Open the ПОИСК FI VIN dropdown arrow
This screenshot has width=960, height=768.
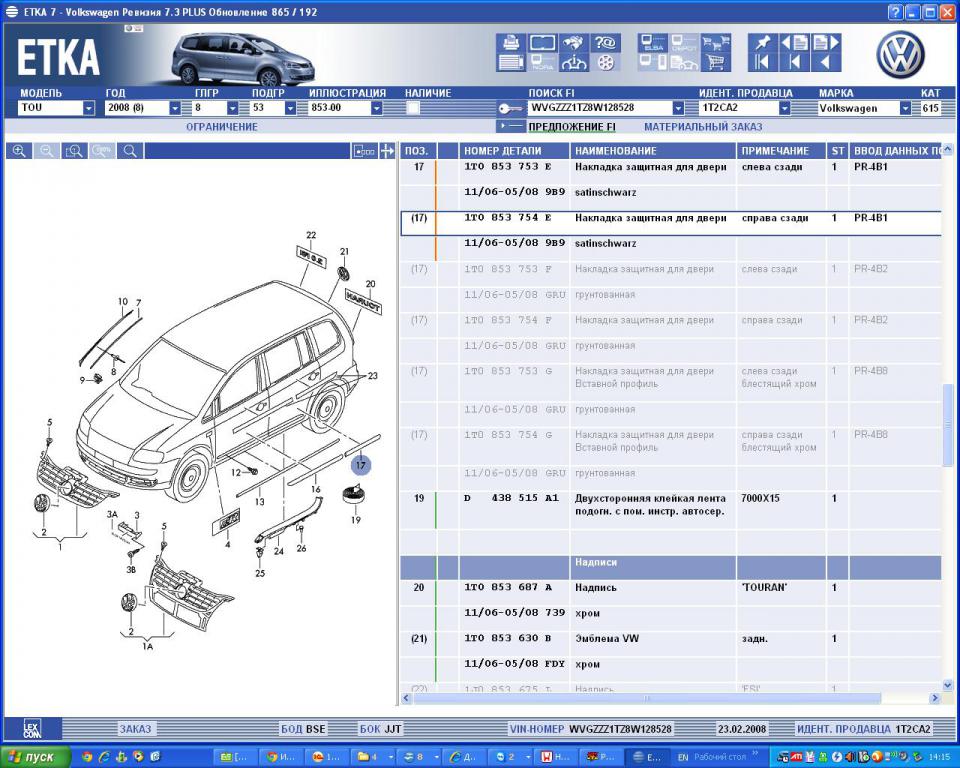click(x=678, y=108)
